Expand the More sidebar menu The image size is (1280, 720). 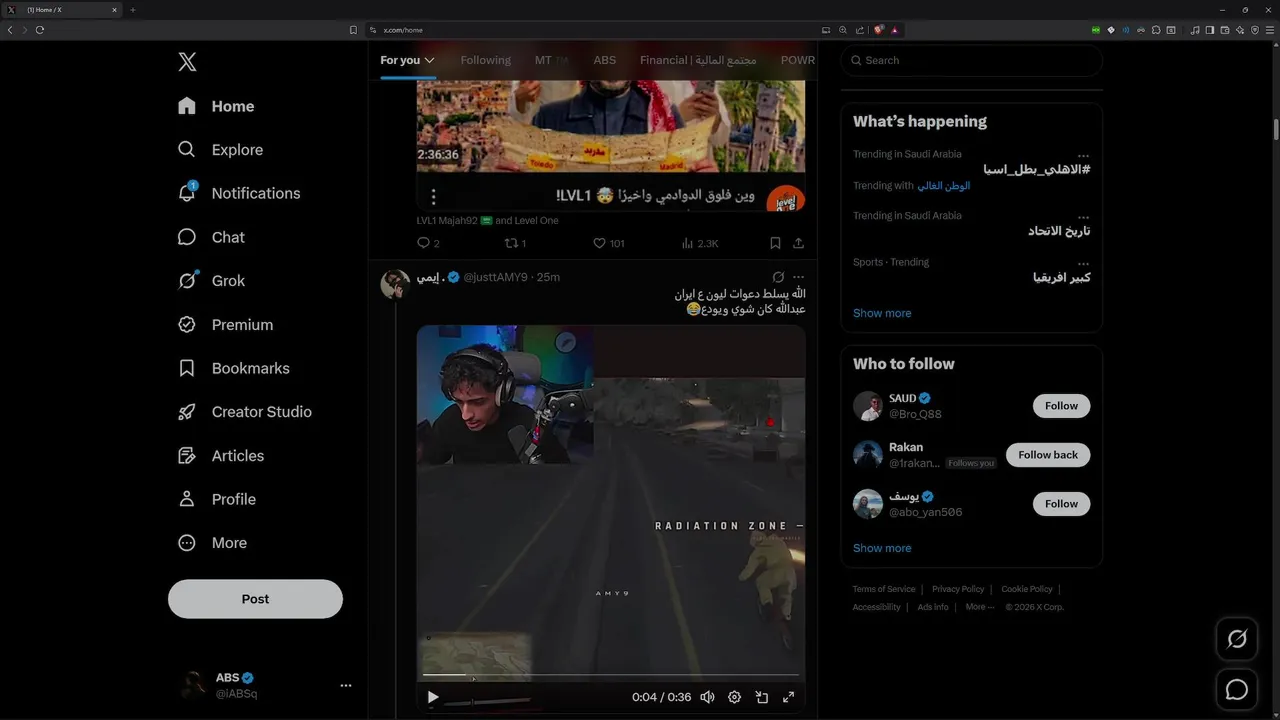(x=212, y=543)
